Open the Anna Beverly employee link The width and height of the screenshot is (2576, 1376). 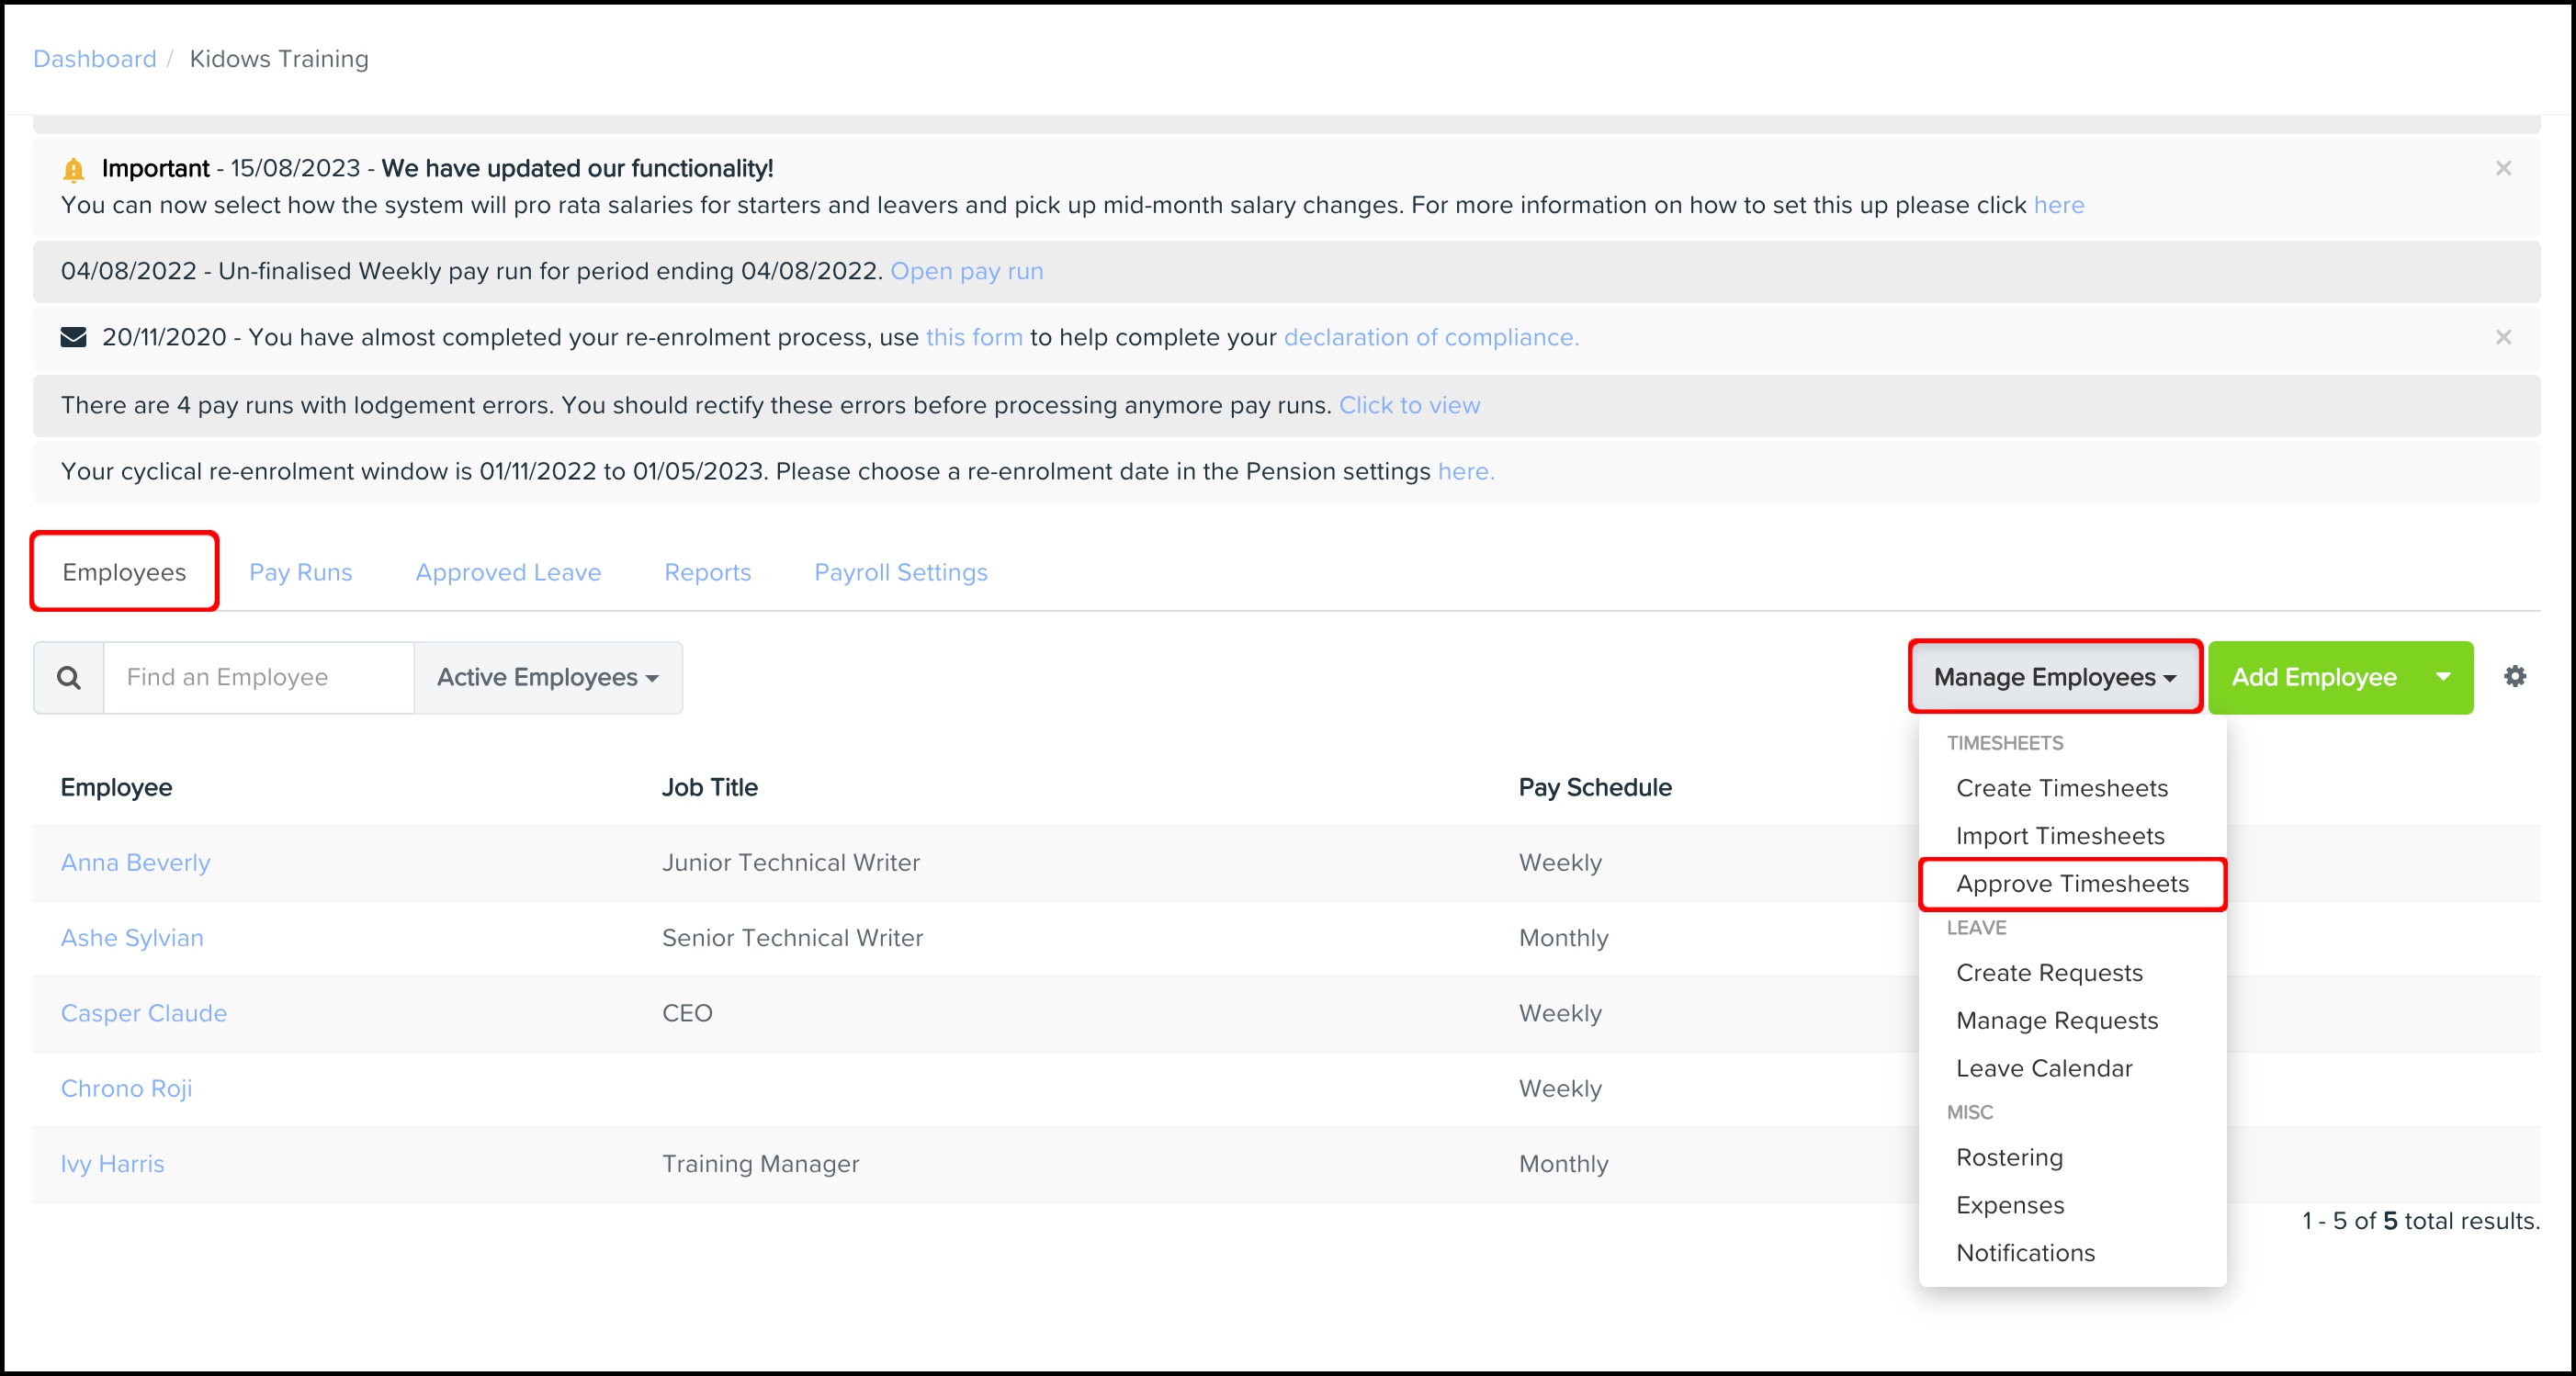(x=135, y=862)
